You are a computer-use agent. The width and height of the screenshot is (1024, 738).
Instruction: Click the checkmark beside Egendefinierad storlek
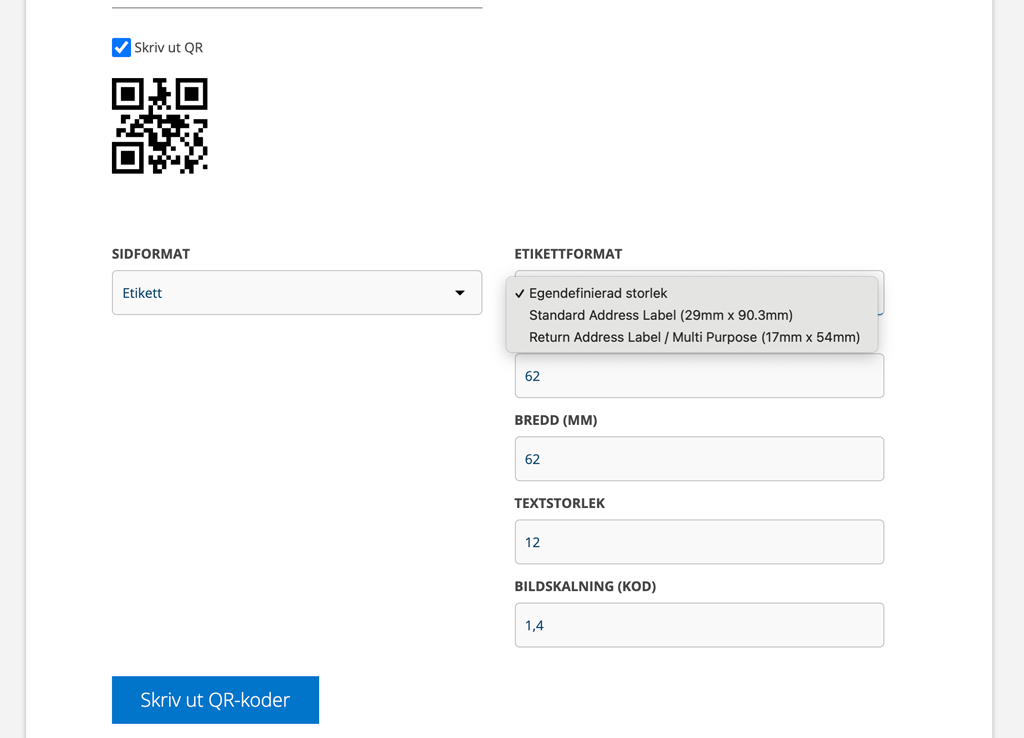pos(520,293)
